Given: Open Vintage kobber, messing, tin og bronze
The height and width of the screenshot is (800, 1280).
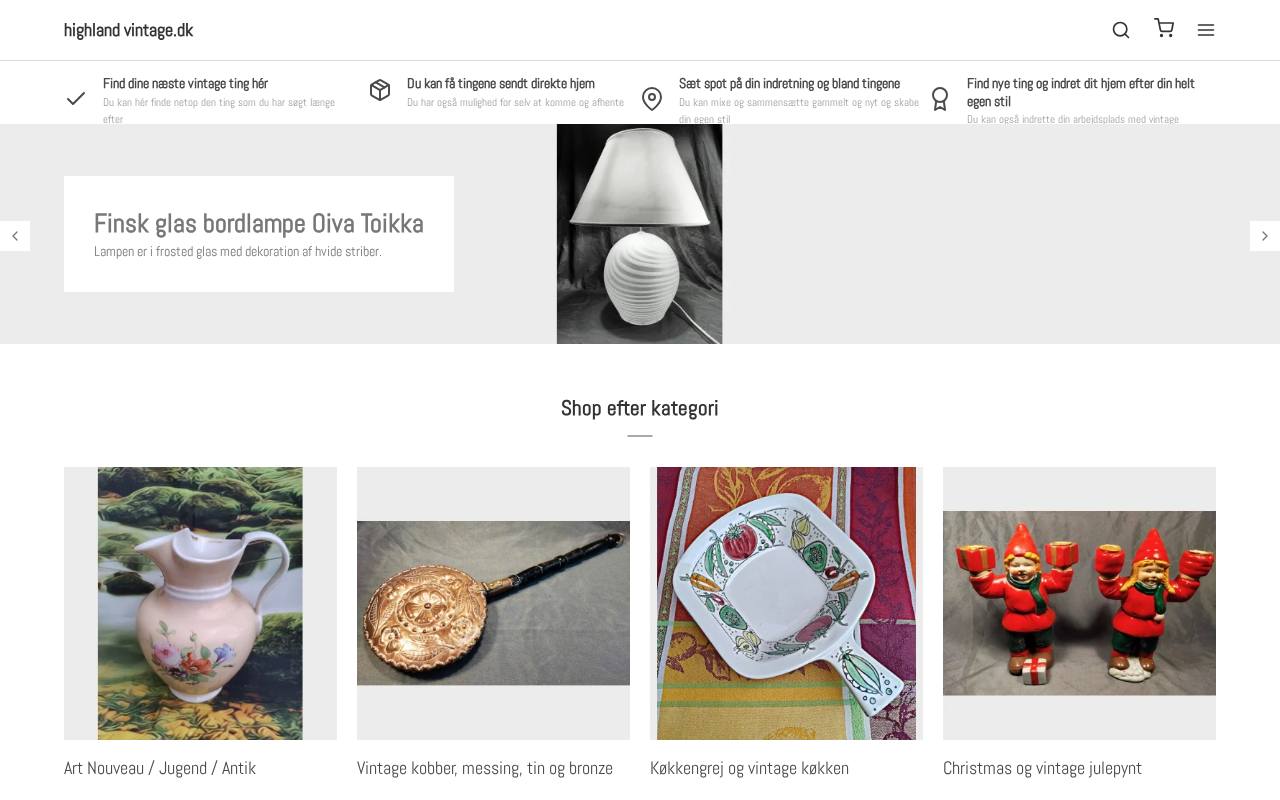Looking at the screenshot, I should [x=485, y=768].
